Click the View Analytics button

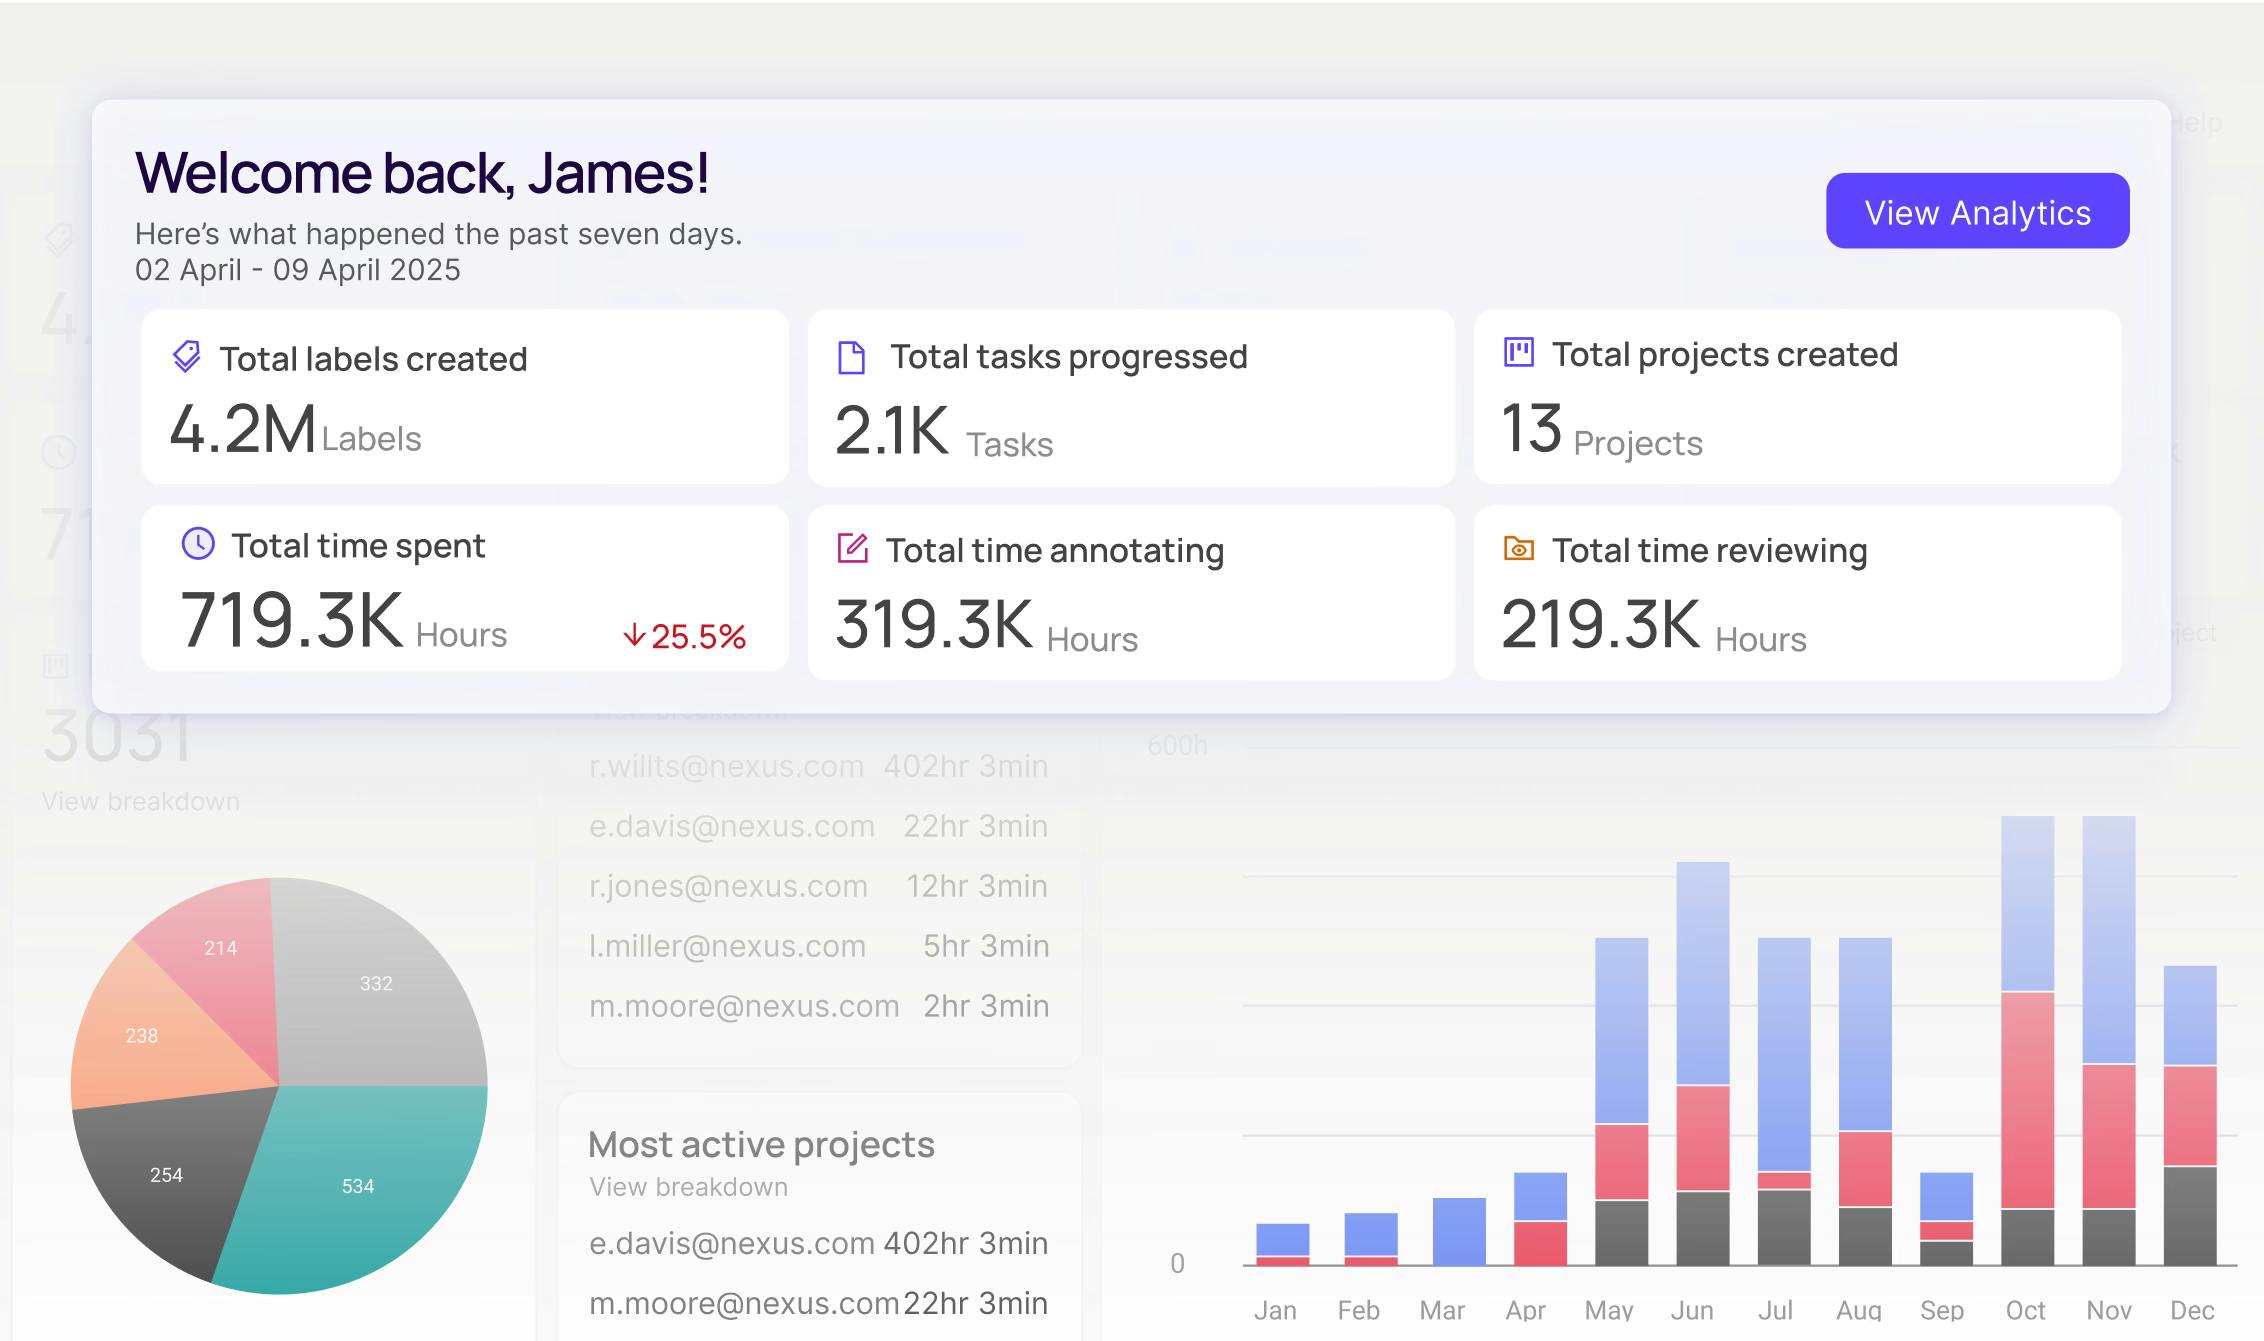point(1976,211)
